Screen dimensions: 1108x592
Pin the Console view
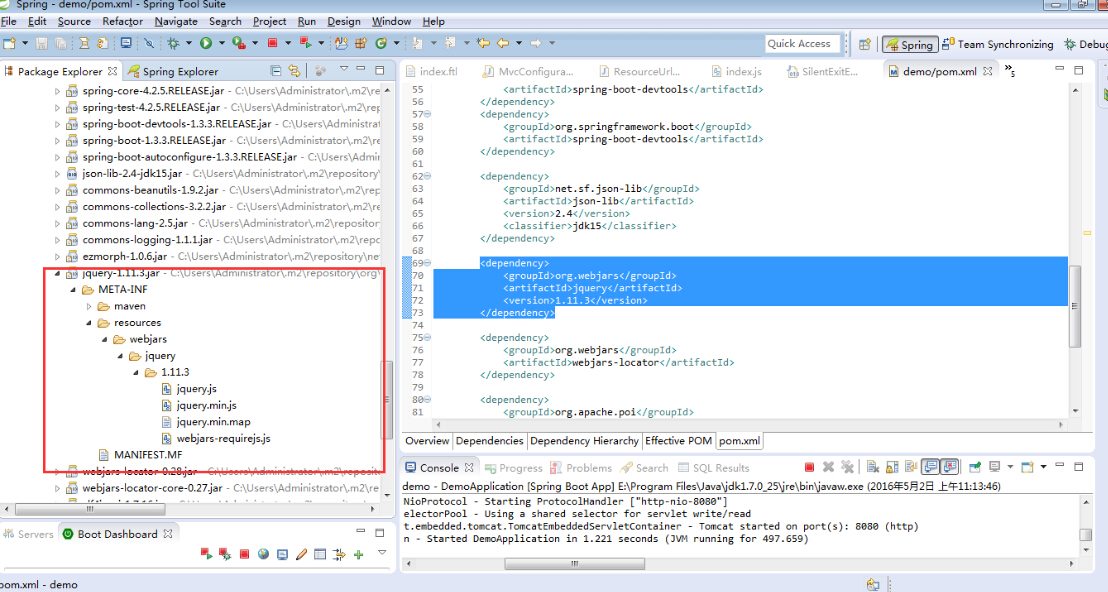click(975, 467)
